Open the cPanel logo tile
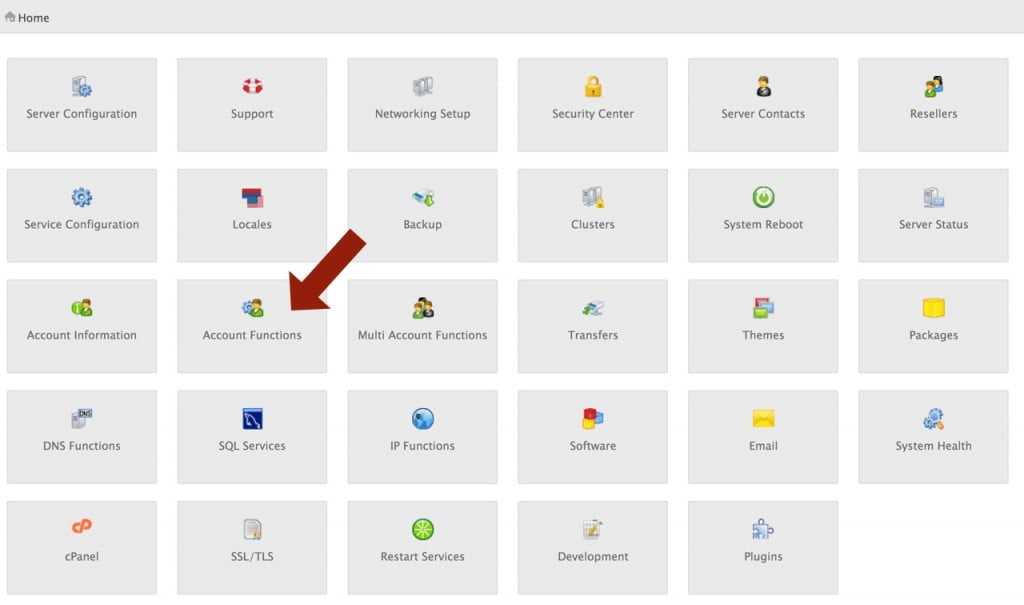 (x=82, y=548)
